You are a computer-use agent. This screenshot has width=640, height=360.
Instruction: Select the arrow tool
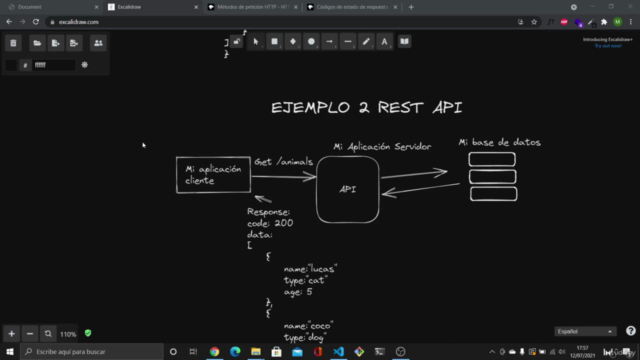[329, 42]
